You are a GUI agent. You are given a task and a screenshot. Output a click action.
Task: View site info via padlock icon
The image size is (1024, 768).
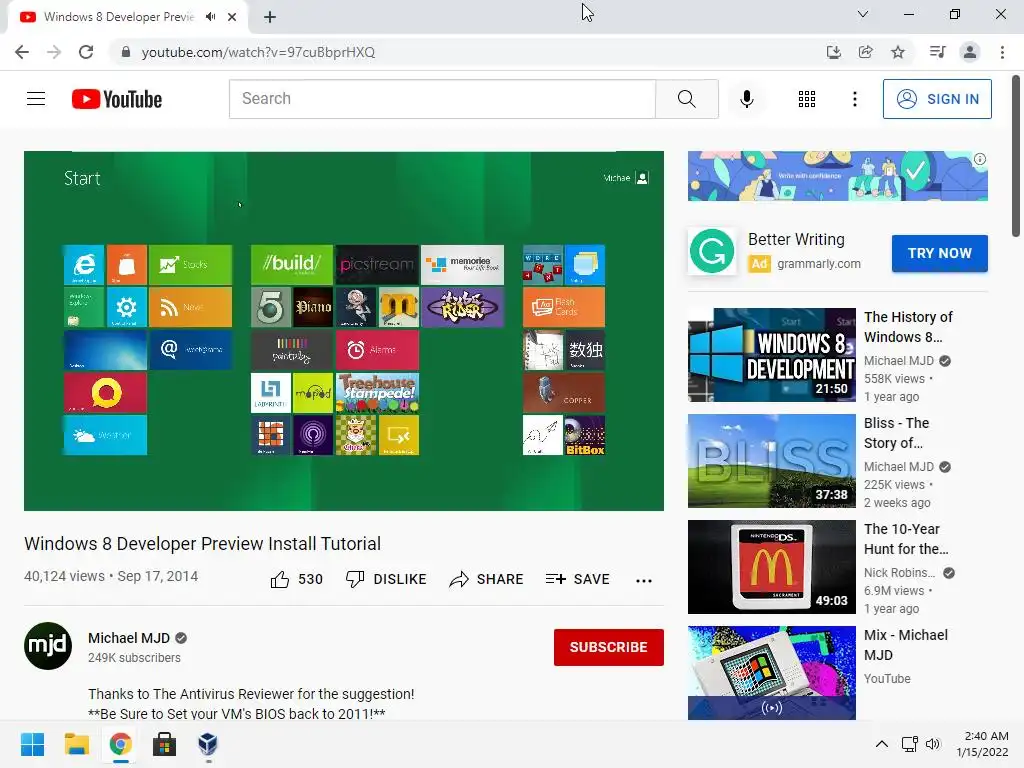(x=126, y=52)
